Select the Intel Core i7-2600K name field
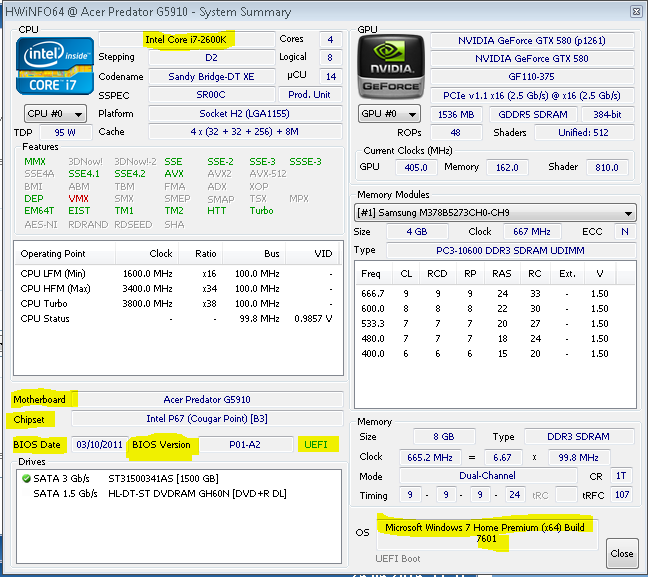Screen dimensions: 648x577 pyautogui.click(x=187, y=40)
